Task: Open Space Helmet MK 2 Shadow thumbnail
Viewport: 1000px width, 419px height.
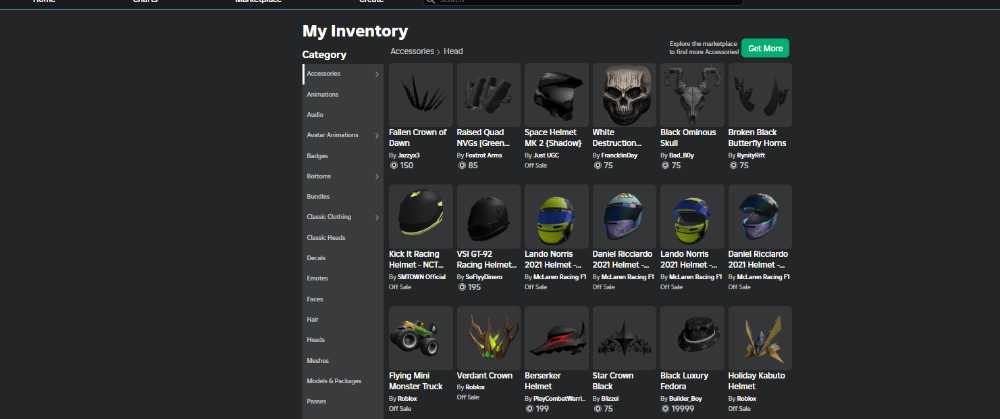Action: [556, 94]
